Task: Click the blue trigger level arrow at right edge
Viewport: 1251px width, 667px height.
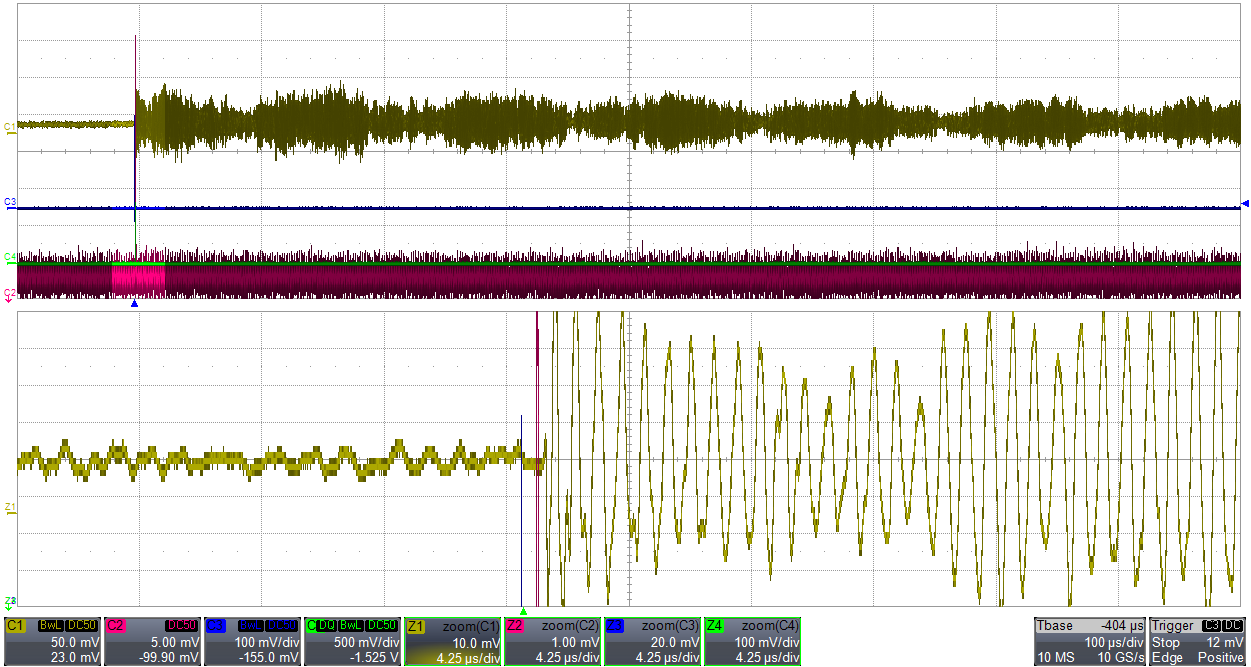Action: tap(1245, 204)
